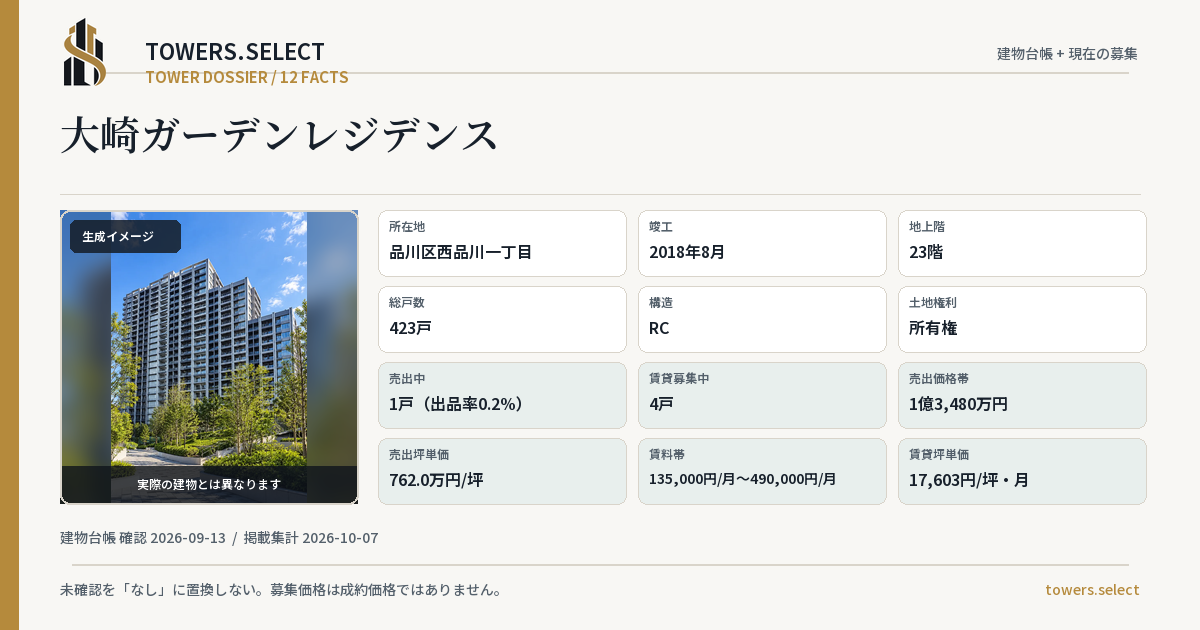
Task: Click the 構造 card showing RC
Action: pos(762,319)
